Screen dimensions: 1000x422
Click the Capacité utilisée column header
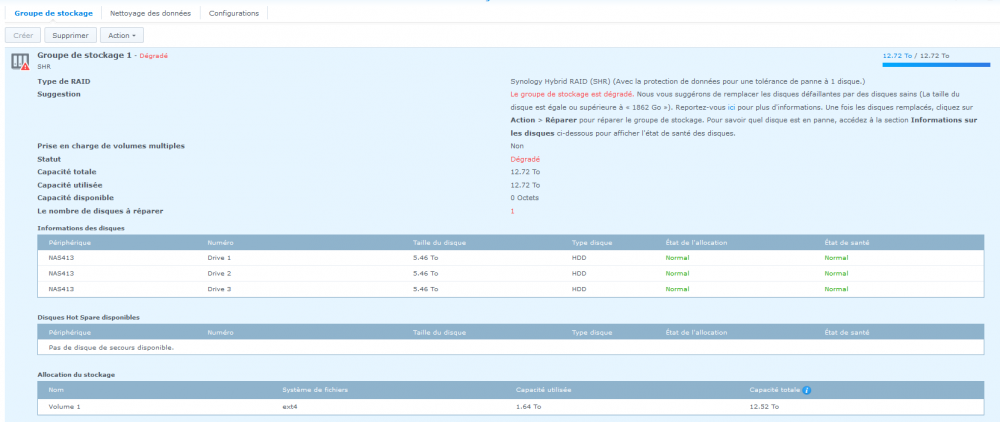point(543,390)
